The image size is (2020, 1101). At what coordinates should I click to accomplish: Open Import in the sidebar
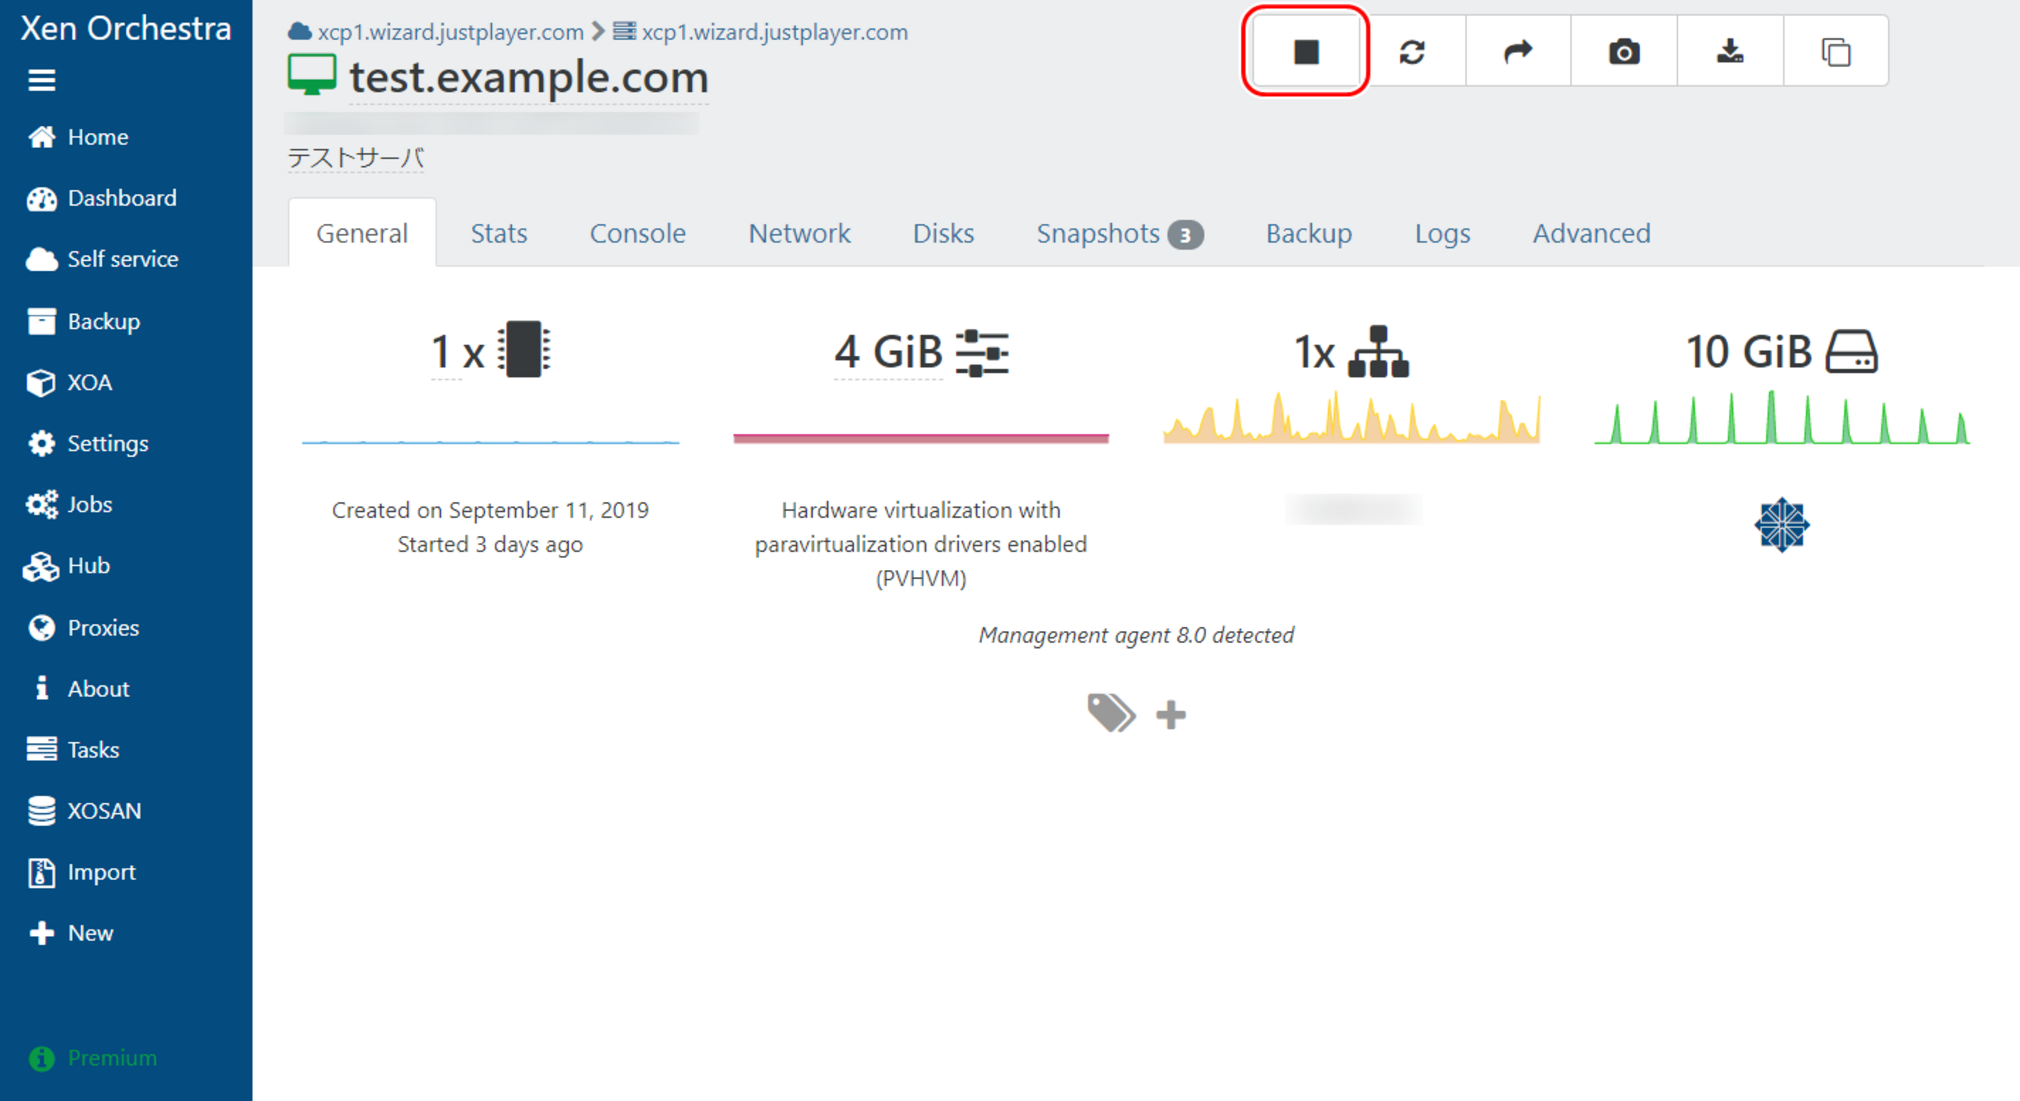click(x=82, y=872)
